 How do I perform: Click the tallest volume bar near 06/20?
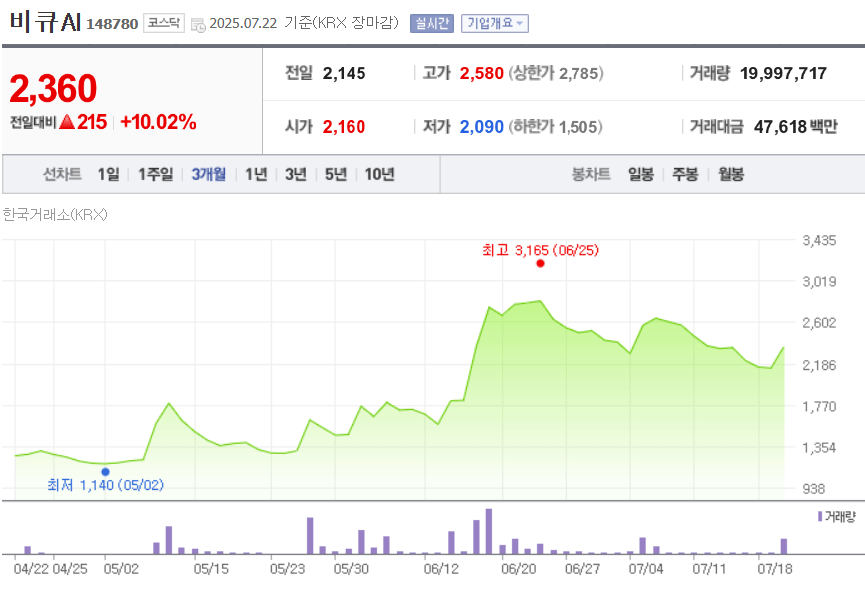489,530
